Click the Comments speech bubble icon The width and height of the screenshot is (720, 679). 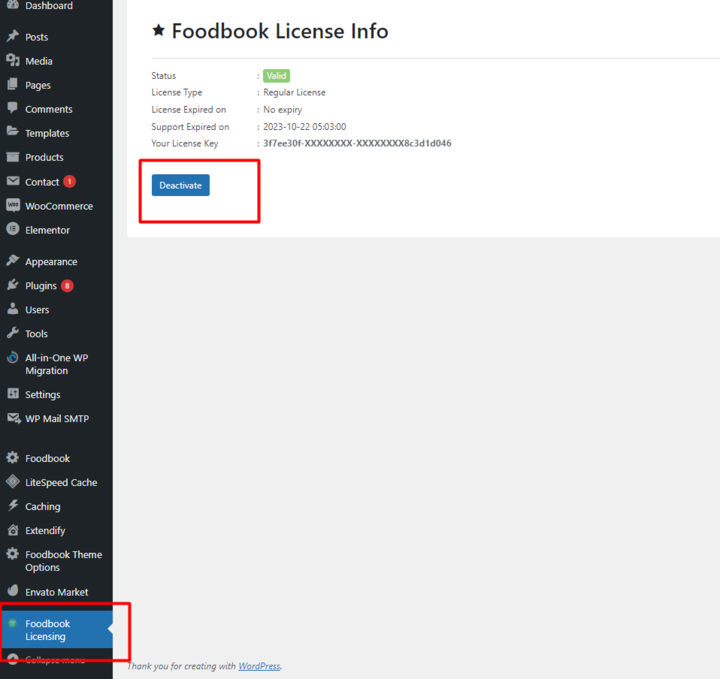pos(13,108)
